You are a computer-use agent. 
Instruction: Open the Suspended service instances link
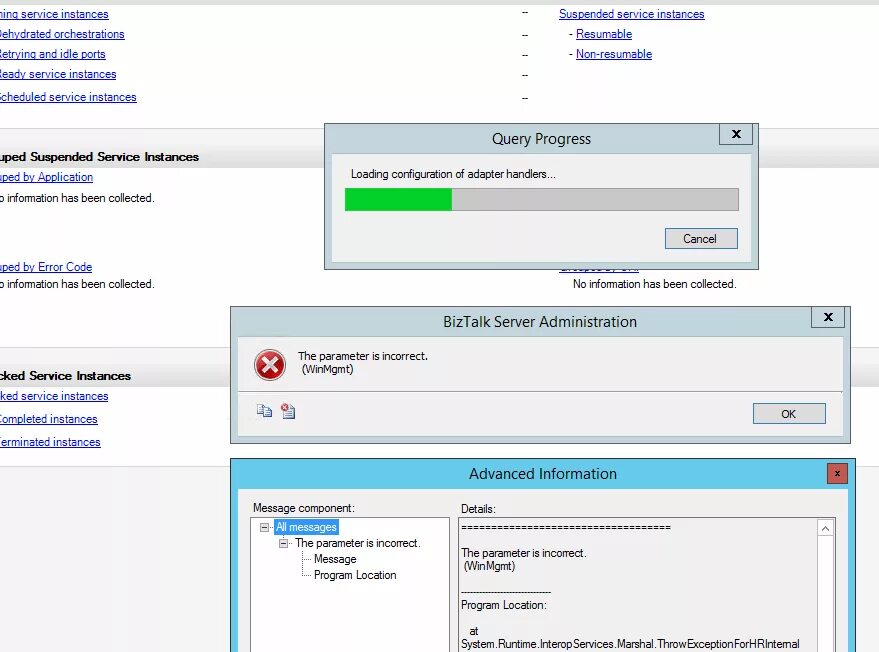point(631,14)
